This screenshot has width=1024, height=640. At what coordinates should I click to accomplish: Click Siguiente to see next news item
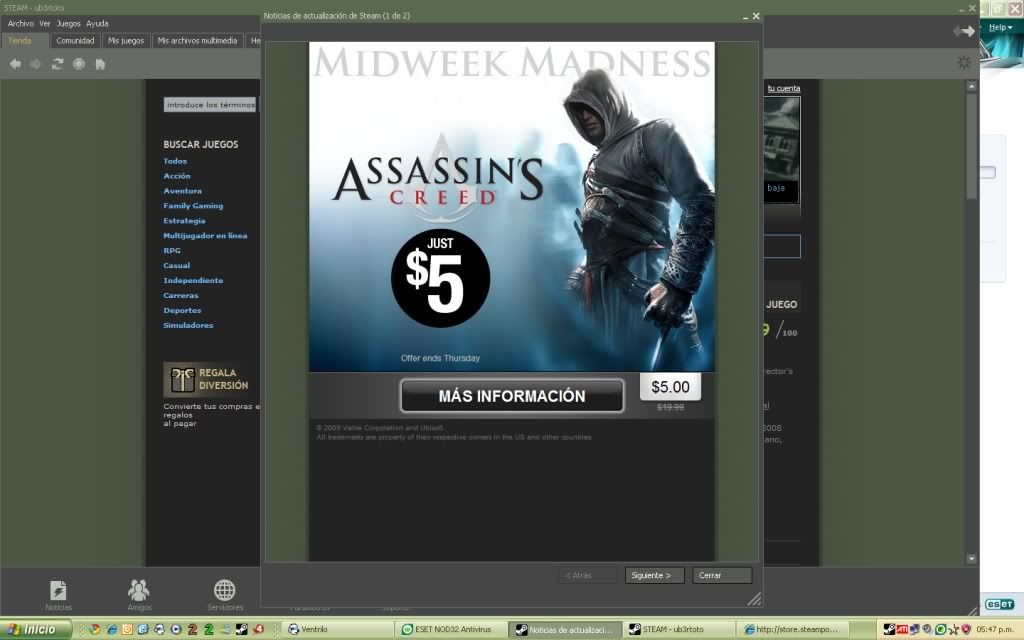[x=654, y=575]
